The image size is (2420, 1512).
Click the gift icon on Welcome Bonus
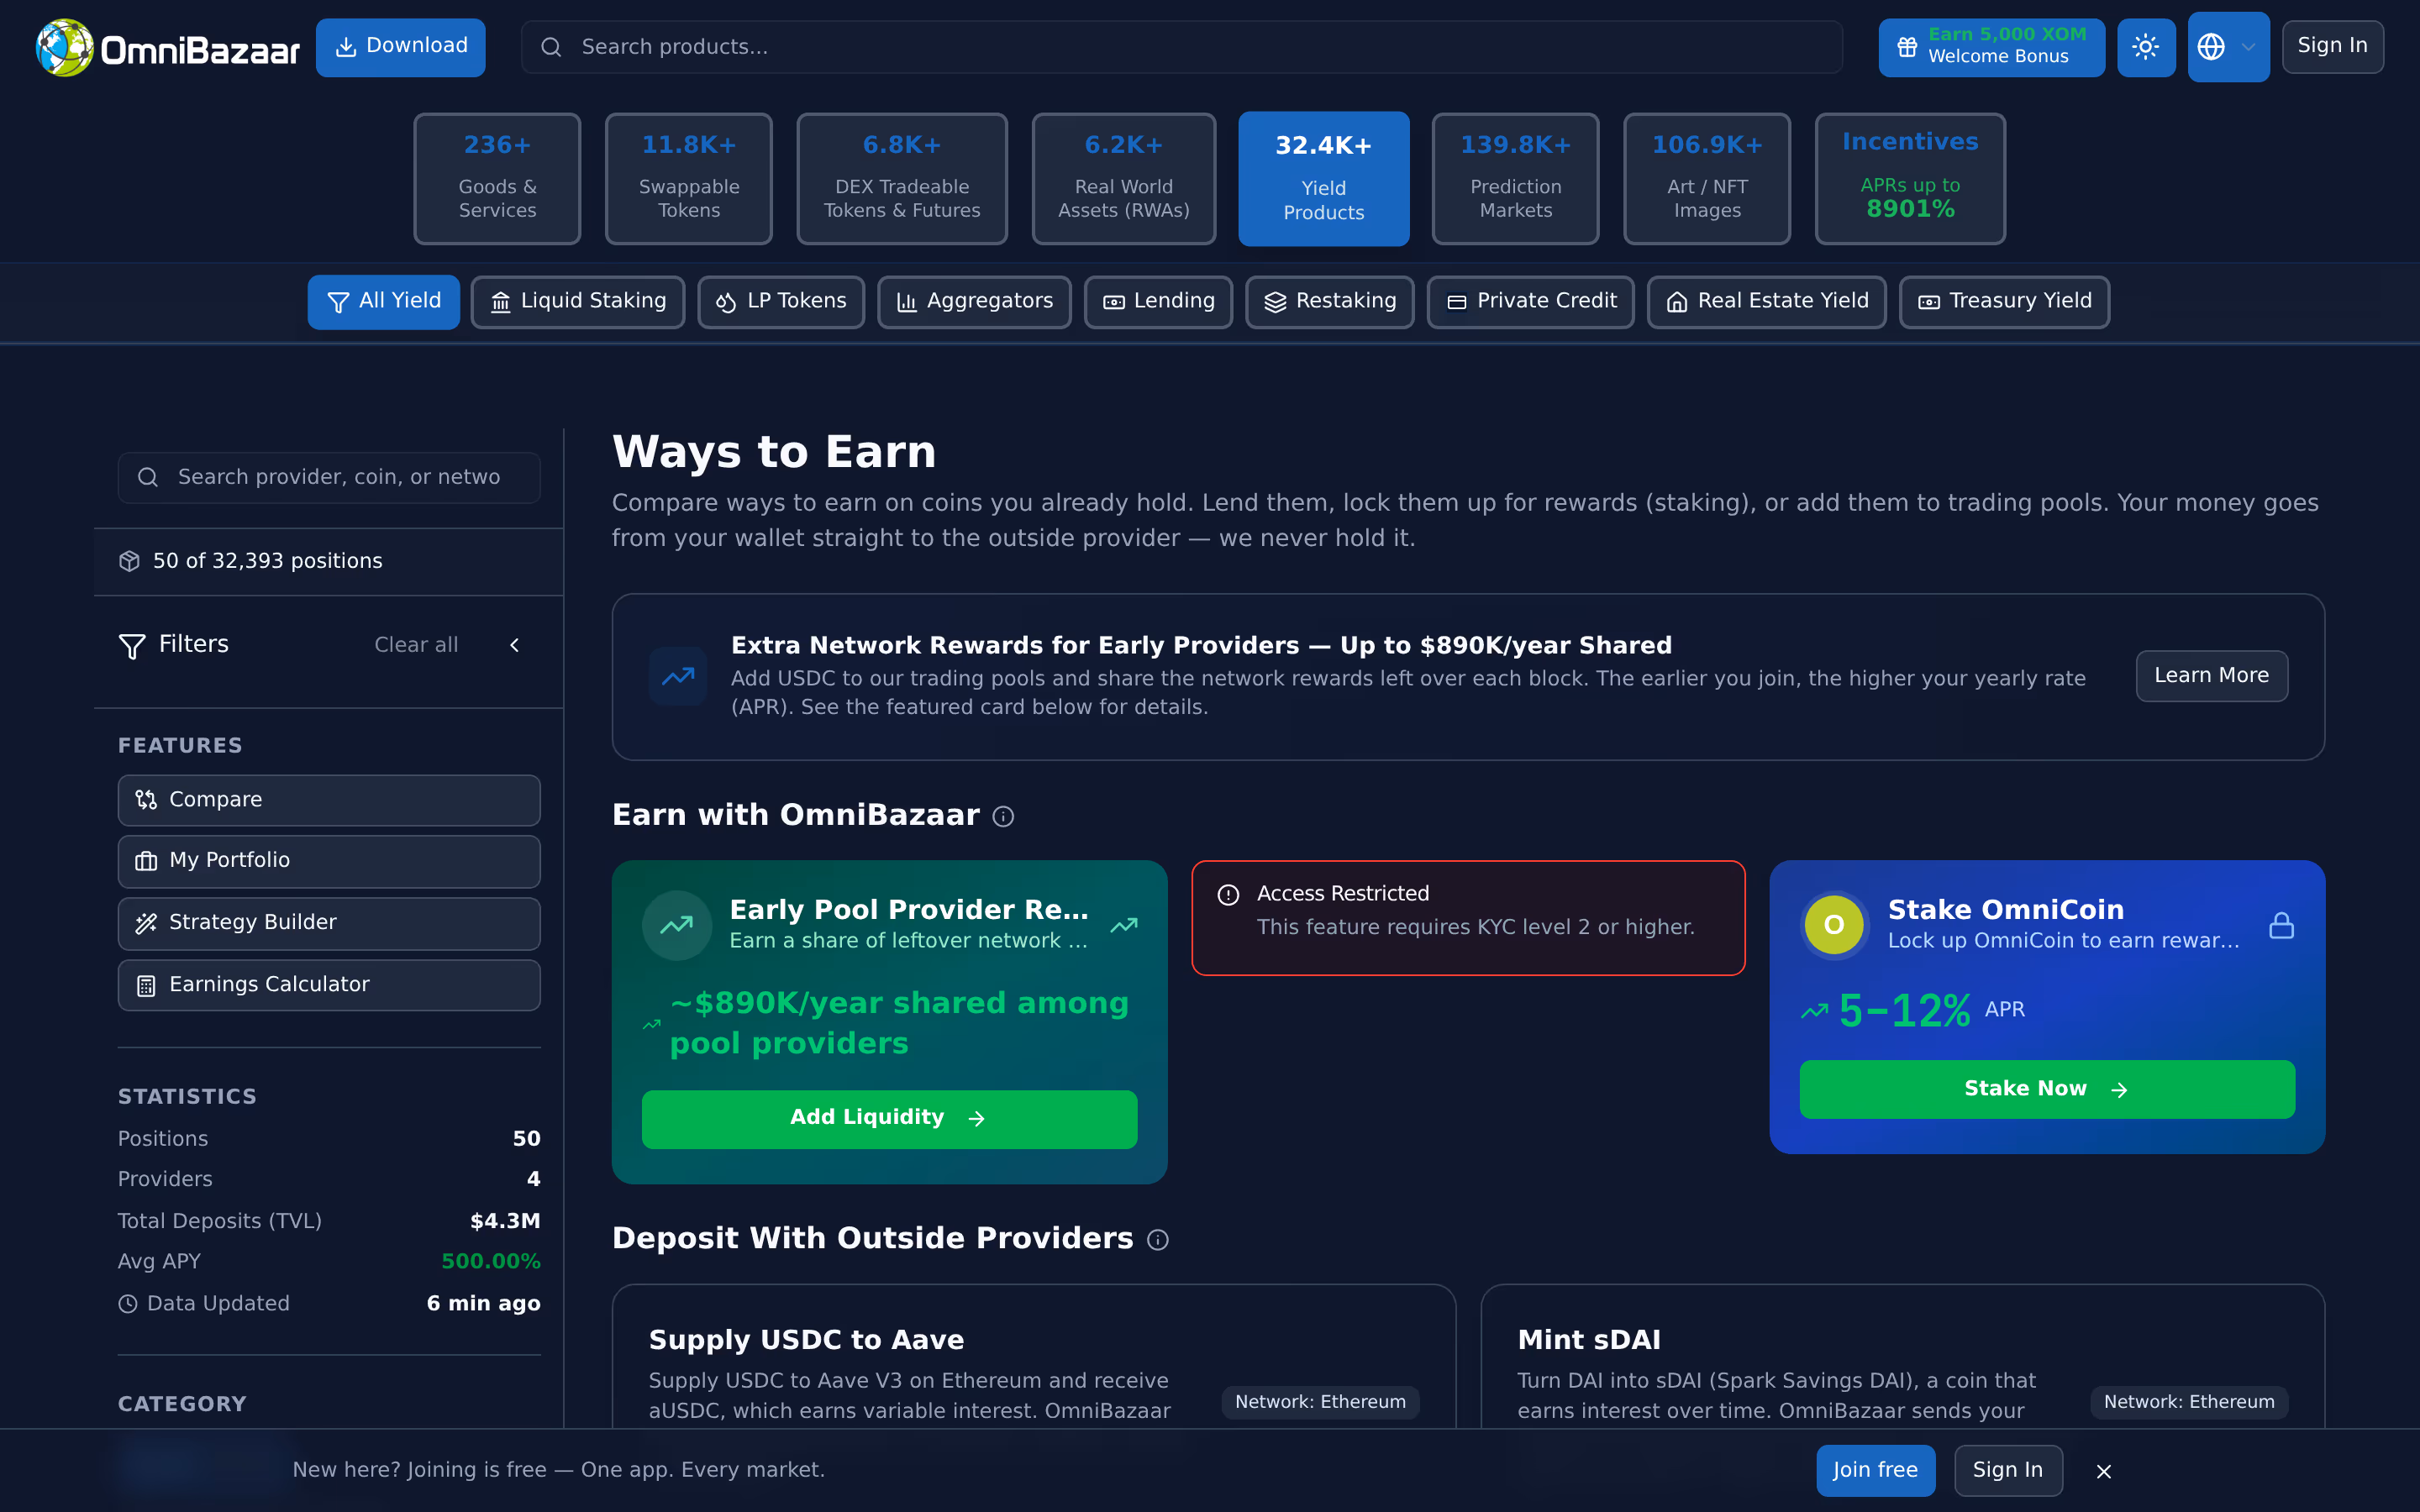1907,47
